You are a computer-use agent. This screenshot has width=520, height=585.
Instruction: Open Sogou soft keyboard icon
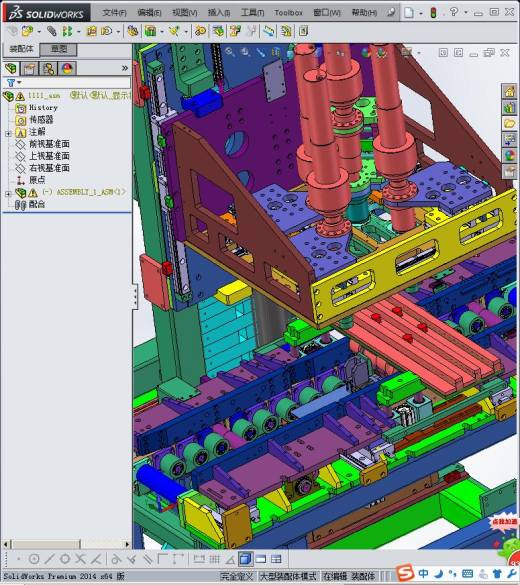[x=467, y=573]
